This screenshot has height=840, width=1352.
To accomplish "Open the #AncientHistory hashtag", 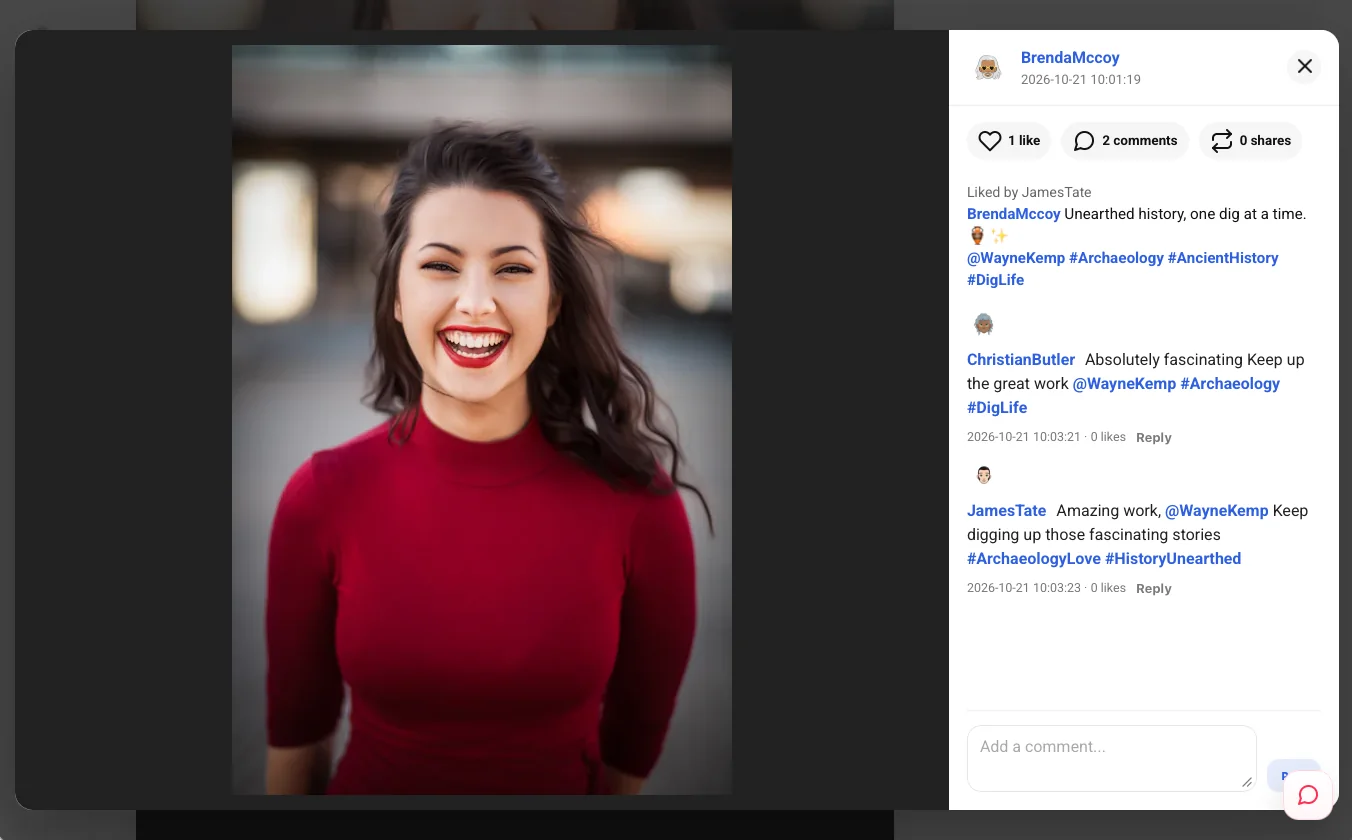I will click(x=1223, y=258).
